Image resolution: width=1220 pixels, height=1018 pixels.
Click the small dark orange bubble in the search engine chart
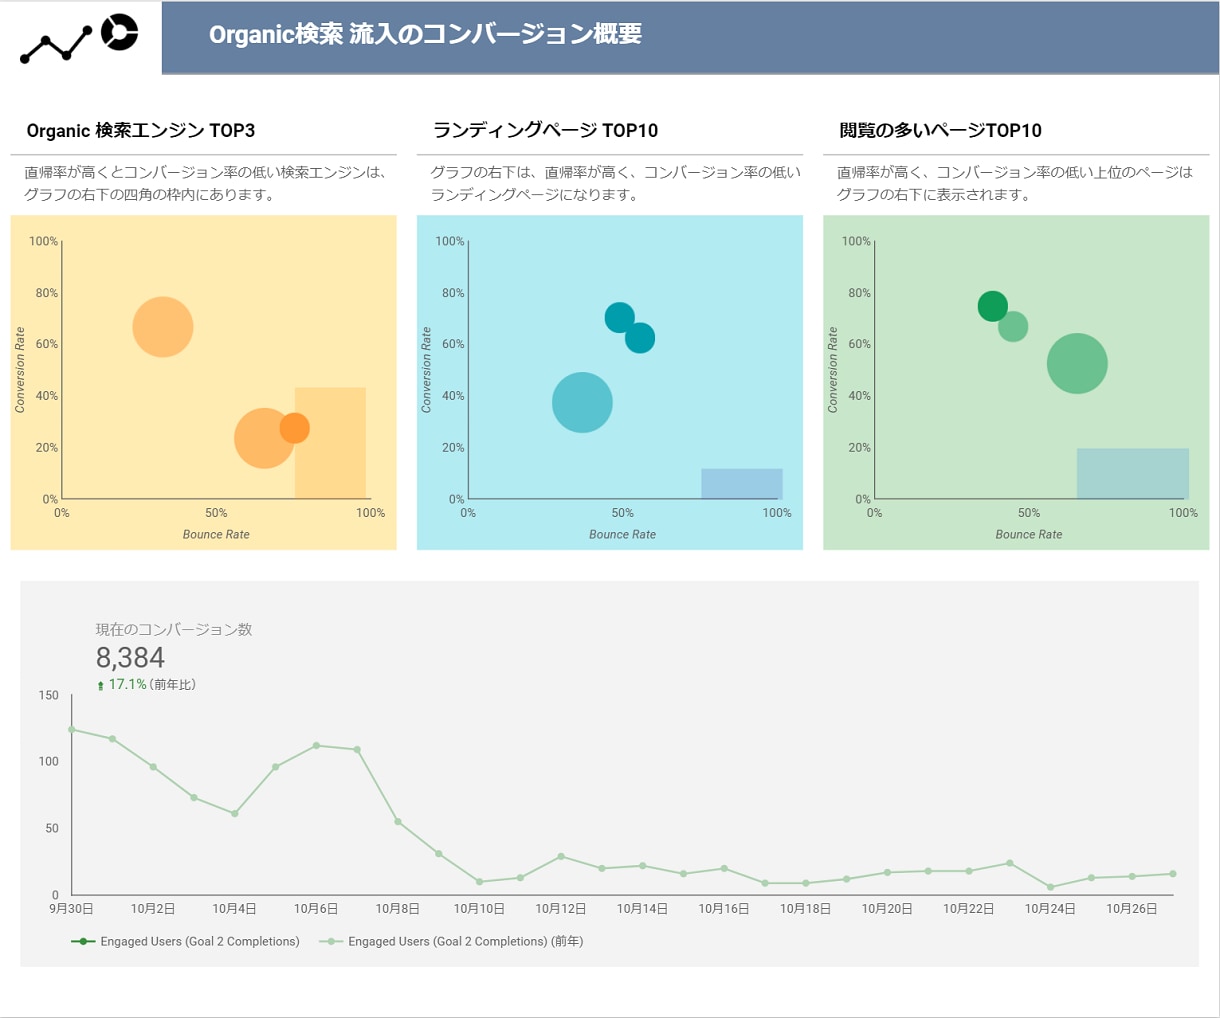(x=294, y=428)
